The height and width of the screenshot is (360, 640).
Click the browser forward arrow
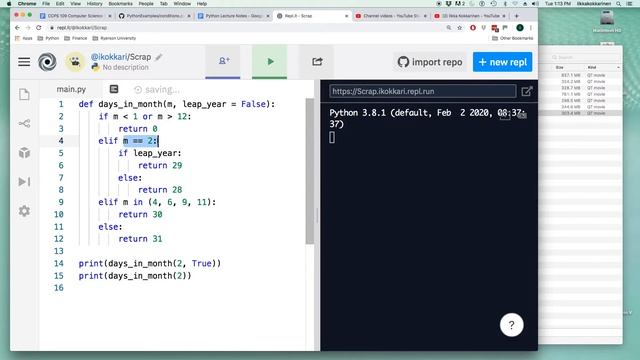click(x=28, y=28)
